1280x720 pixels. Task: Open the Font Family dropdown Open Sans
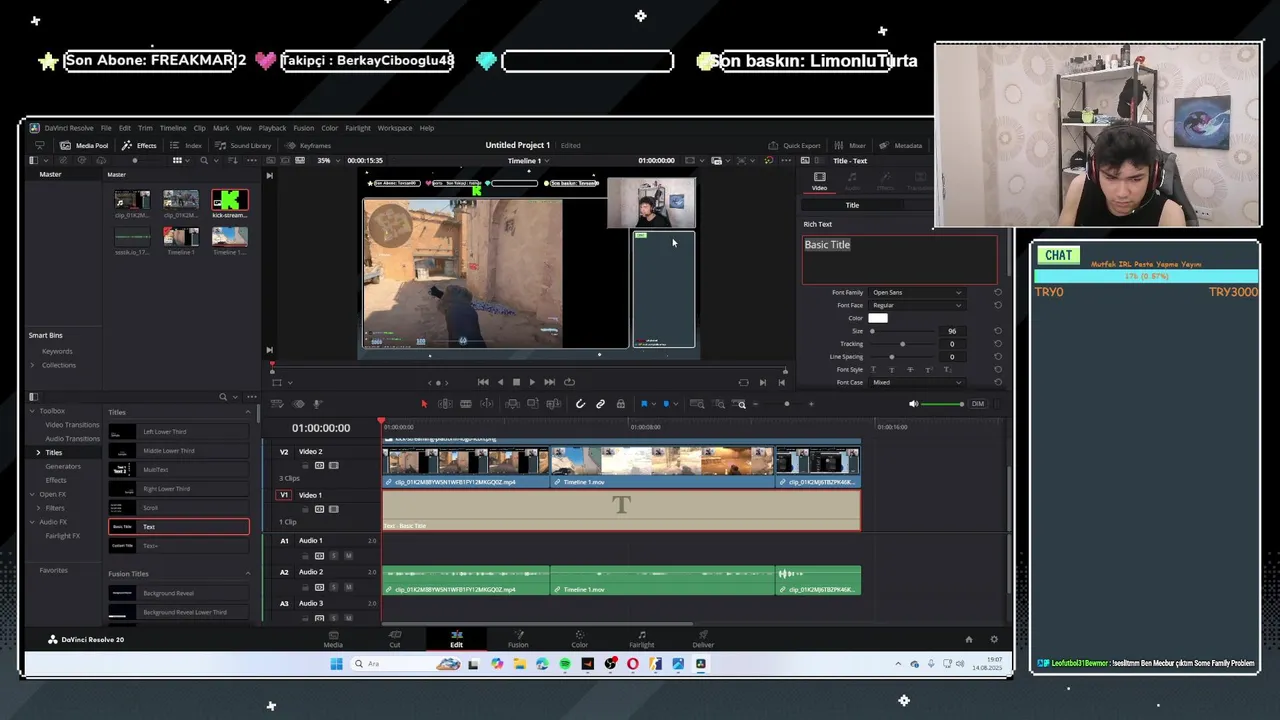point(916,292)
